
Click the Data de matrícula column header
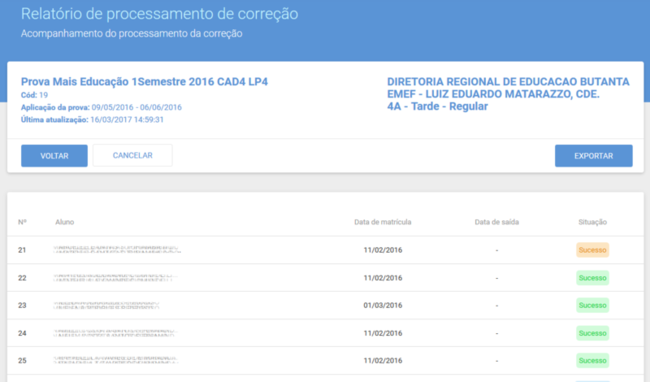pyautogui.click(x=383, y=222)
